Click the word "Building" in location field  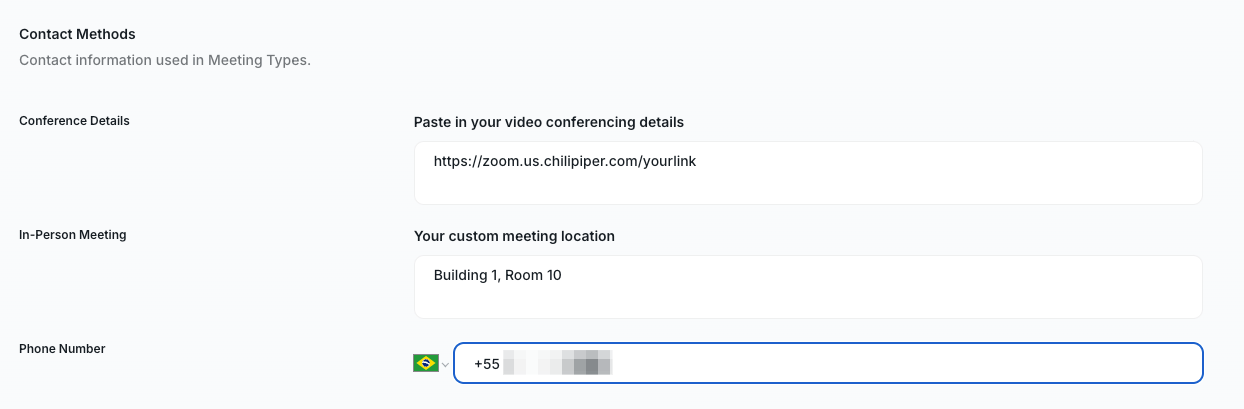click(460, 274)
